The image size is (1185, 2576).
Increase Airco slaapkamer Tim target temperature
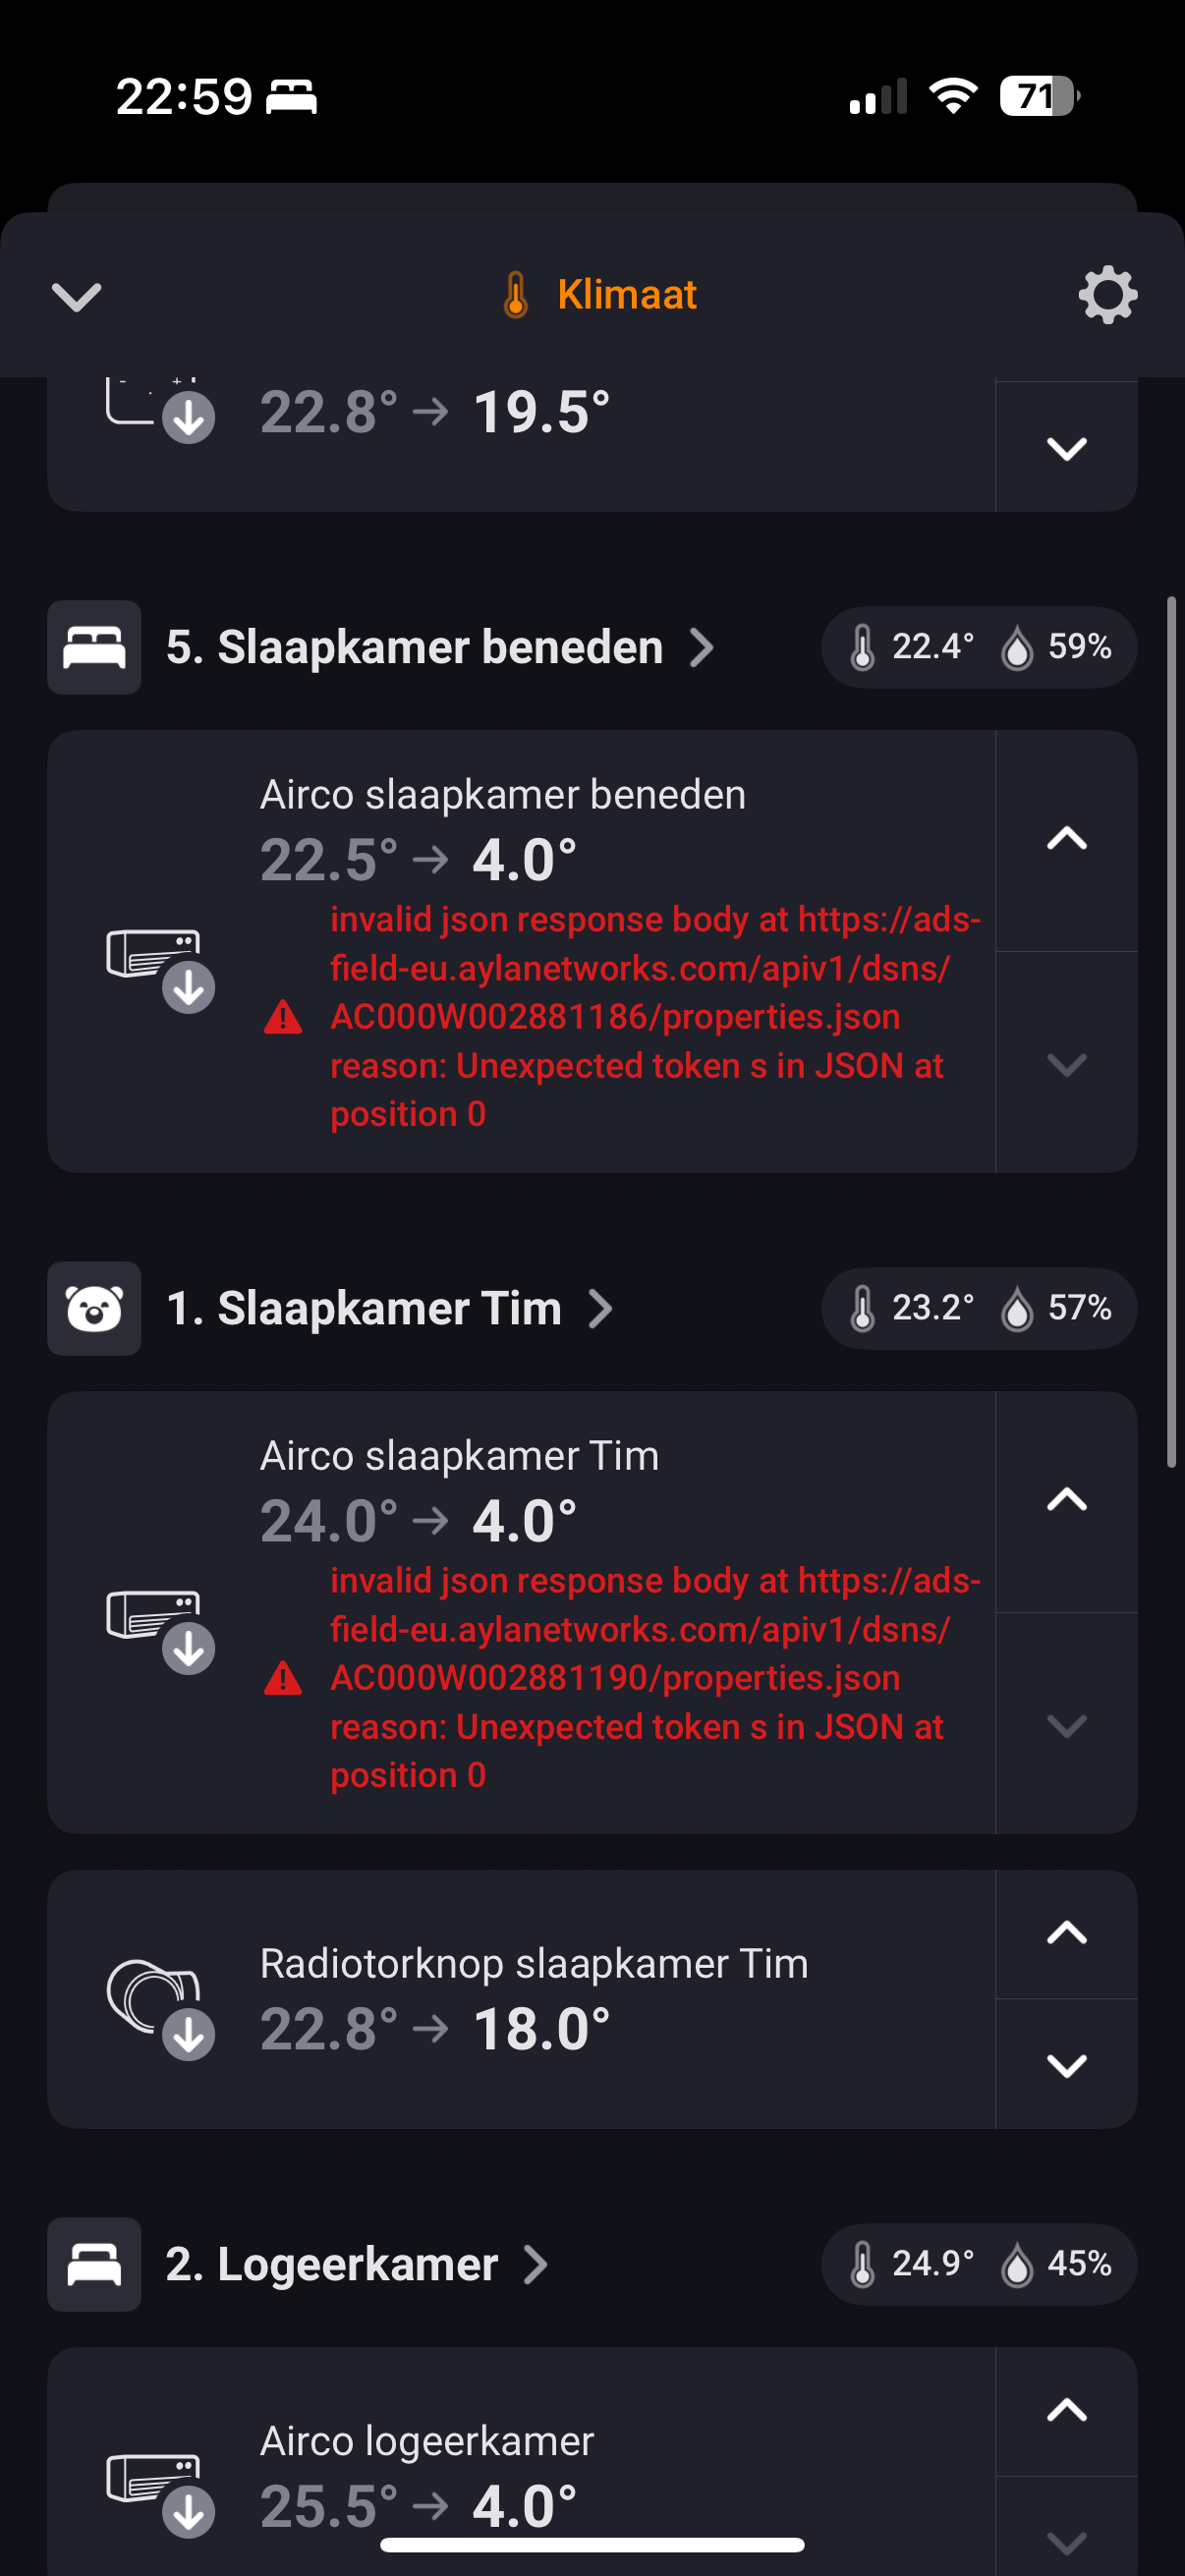(x=1066, y=1500)
